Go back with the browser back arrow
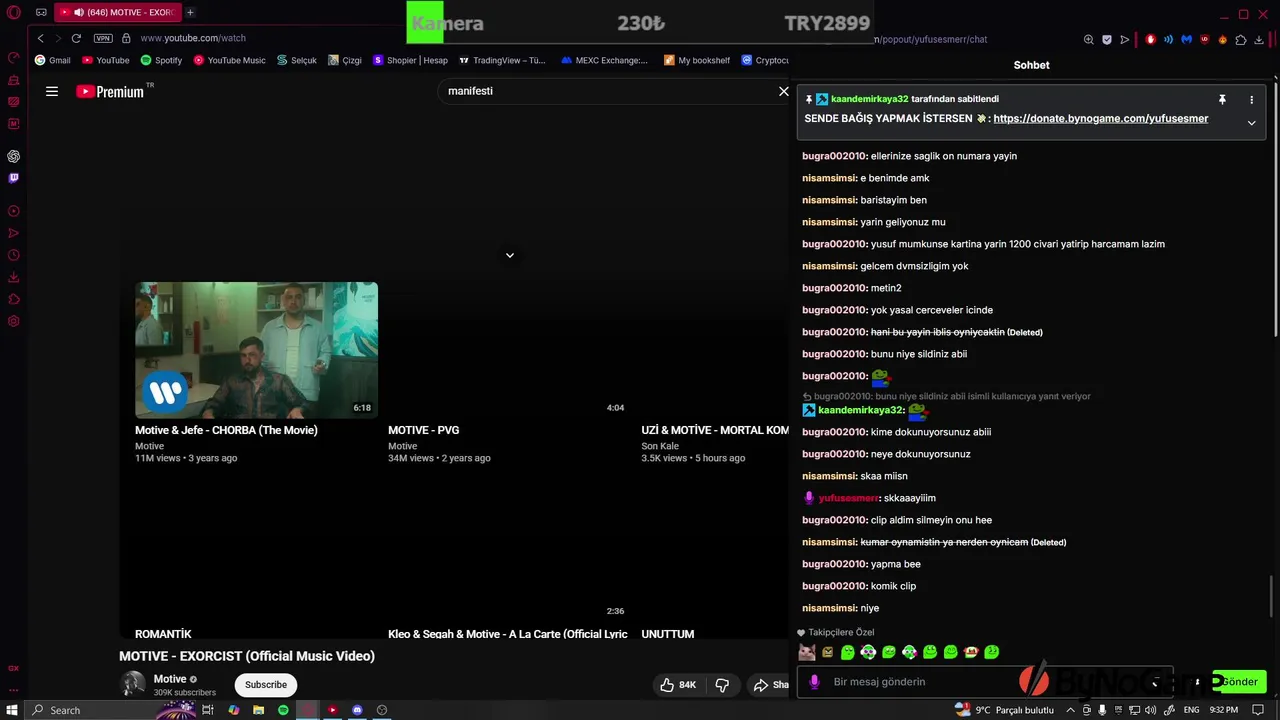The height and width of the screenshot is (720, 1280). point(40,38)
